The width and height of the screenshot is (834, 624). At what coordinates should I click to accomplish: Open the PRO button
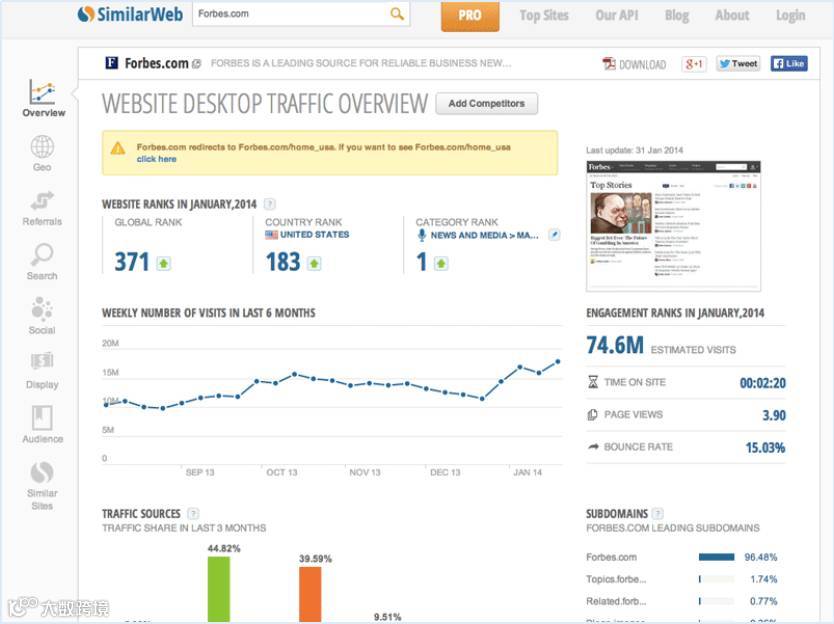tap(470, 15)
